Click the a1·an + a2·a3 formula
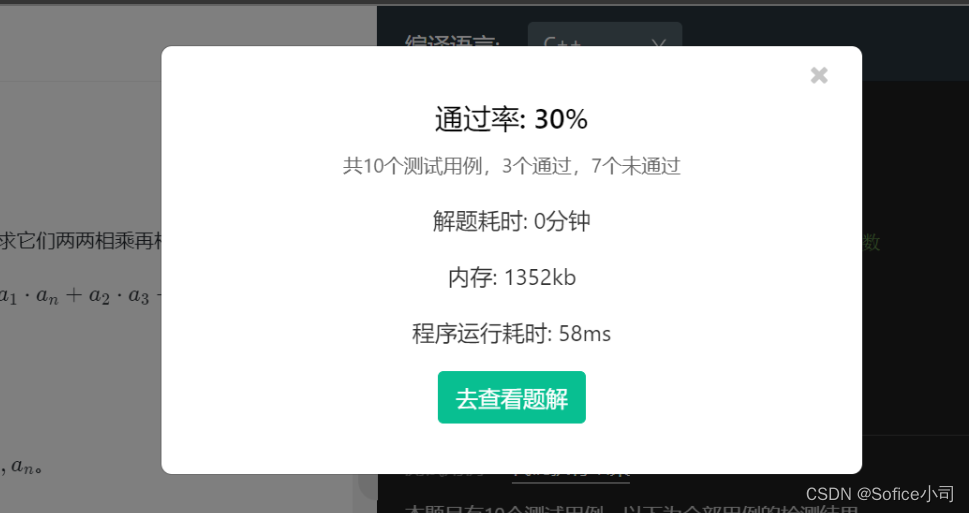 (x=80, y=295)
